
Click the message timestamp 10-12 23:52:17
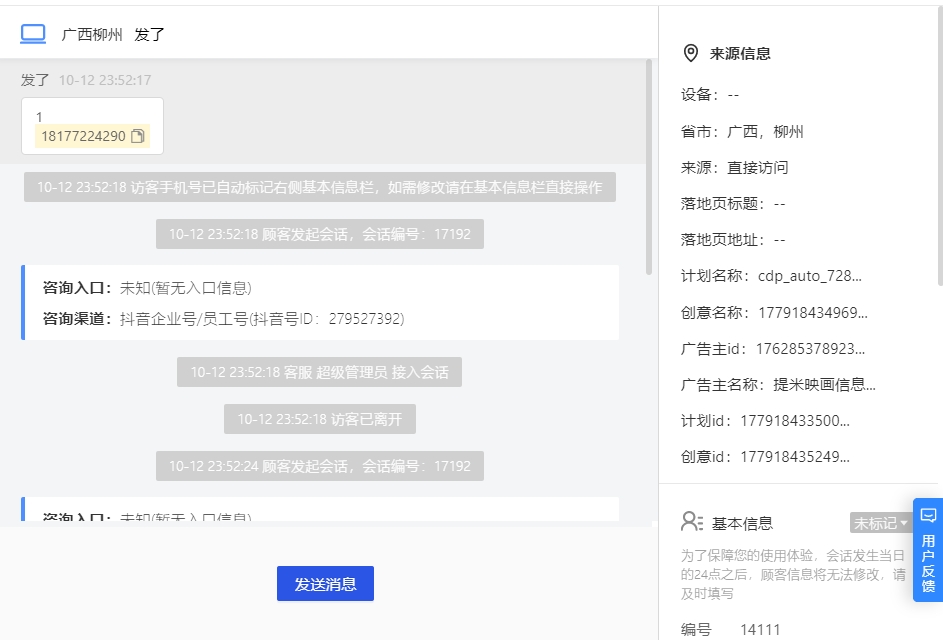click(x=105, y=80)
